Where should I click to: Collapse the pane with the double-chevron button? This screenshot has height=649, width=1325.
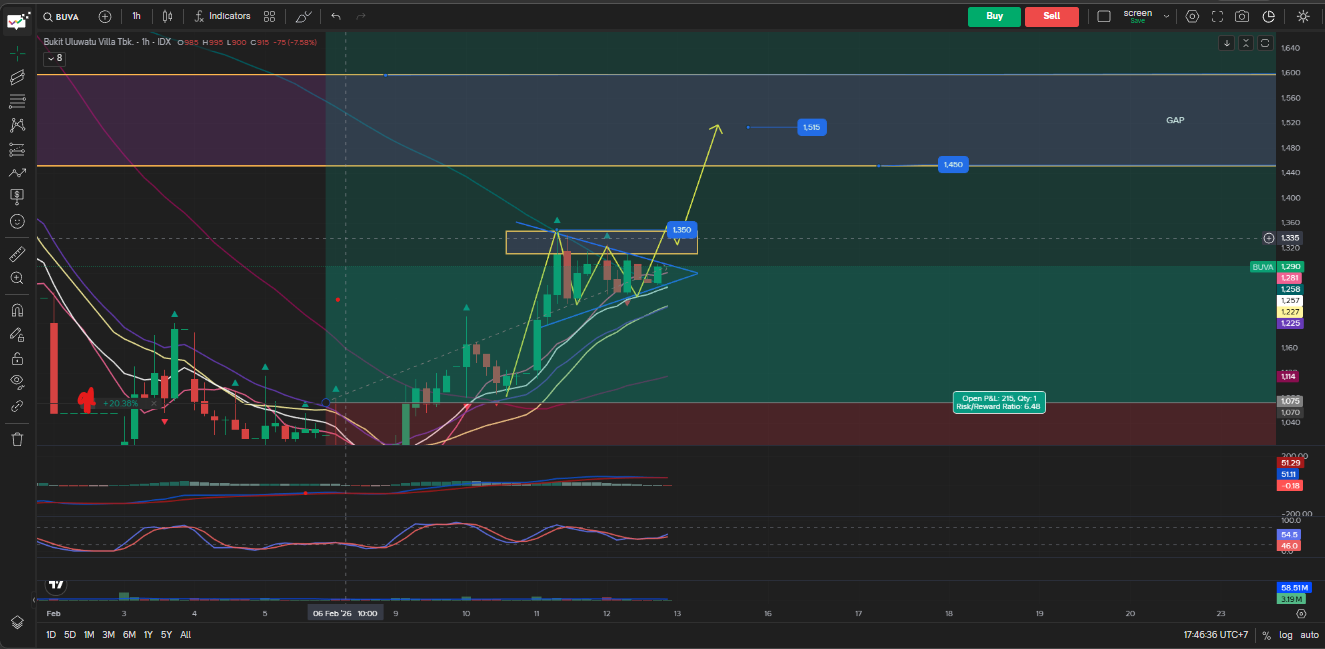1246,43
